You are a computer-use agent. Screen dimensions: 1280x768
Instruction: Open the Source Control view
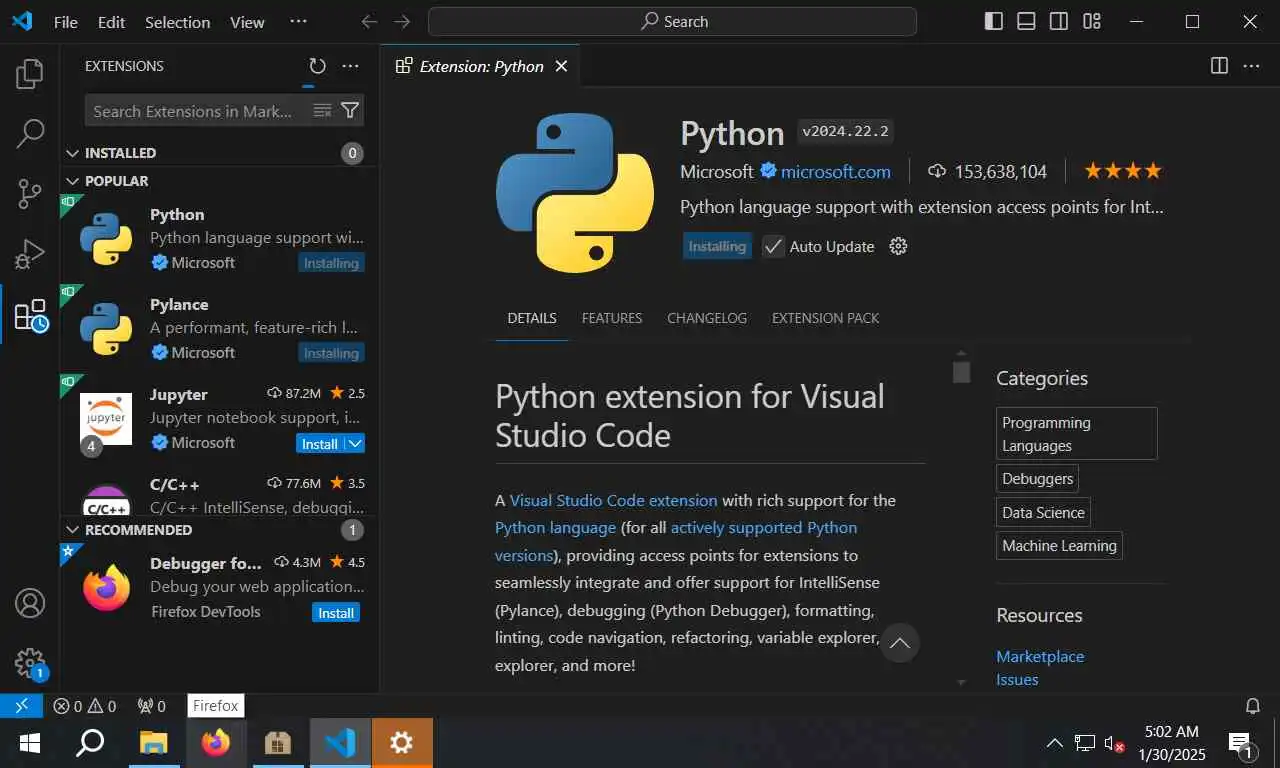coord(30,194)
